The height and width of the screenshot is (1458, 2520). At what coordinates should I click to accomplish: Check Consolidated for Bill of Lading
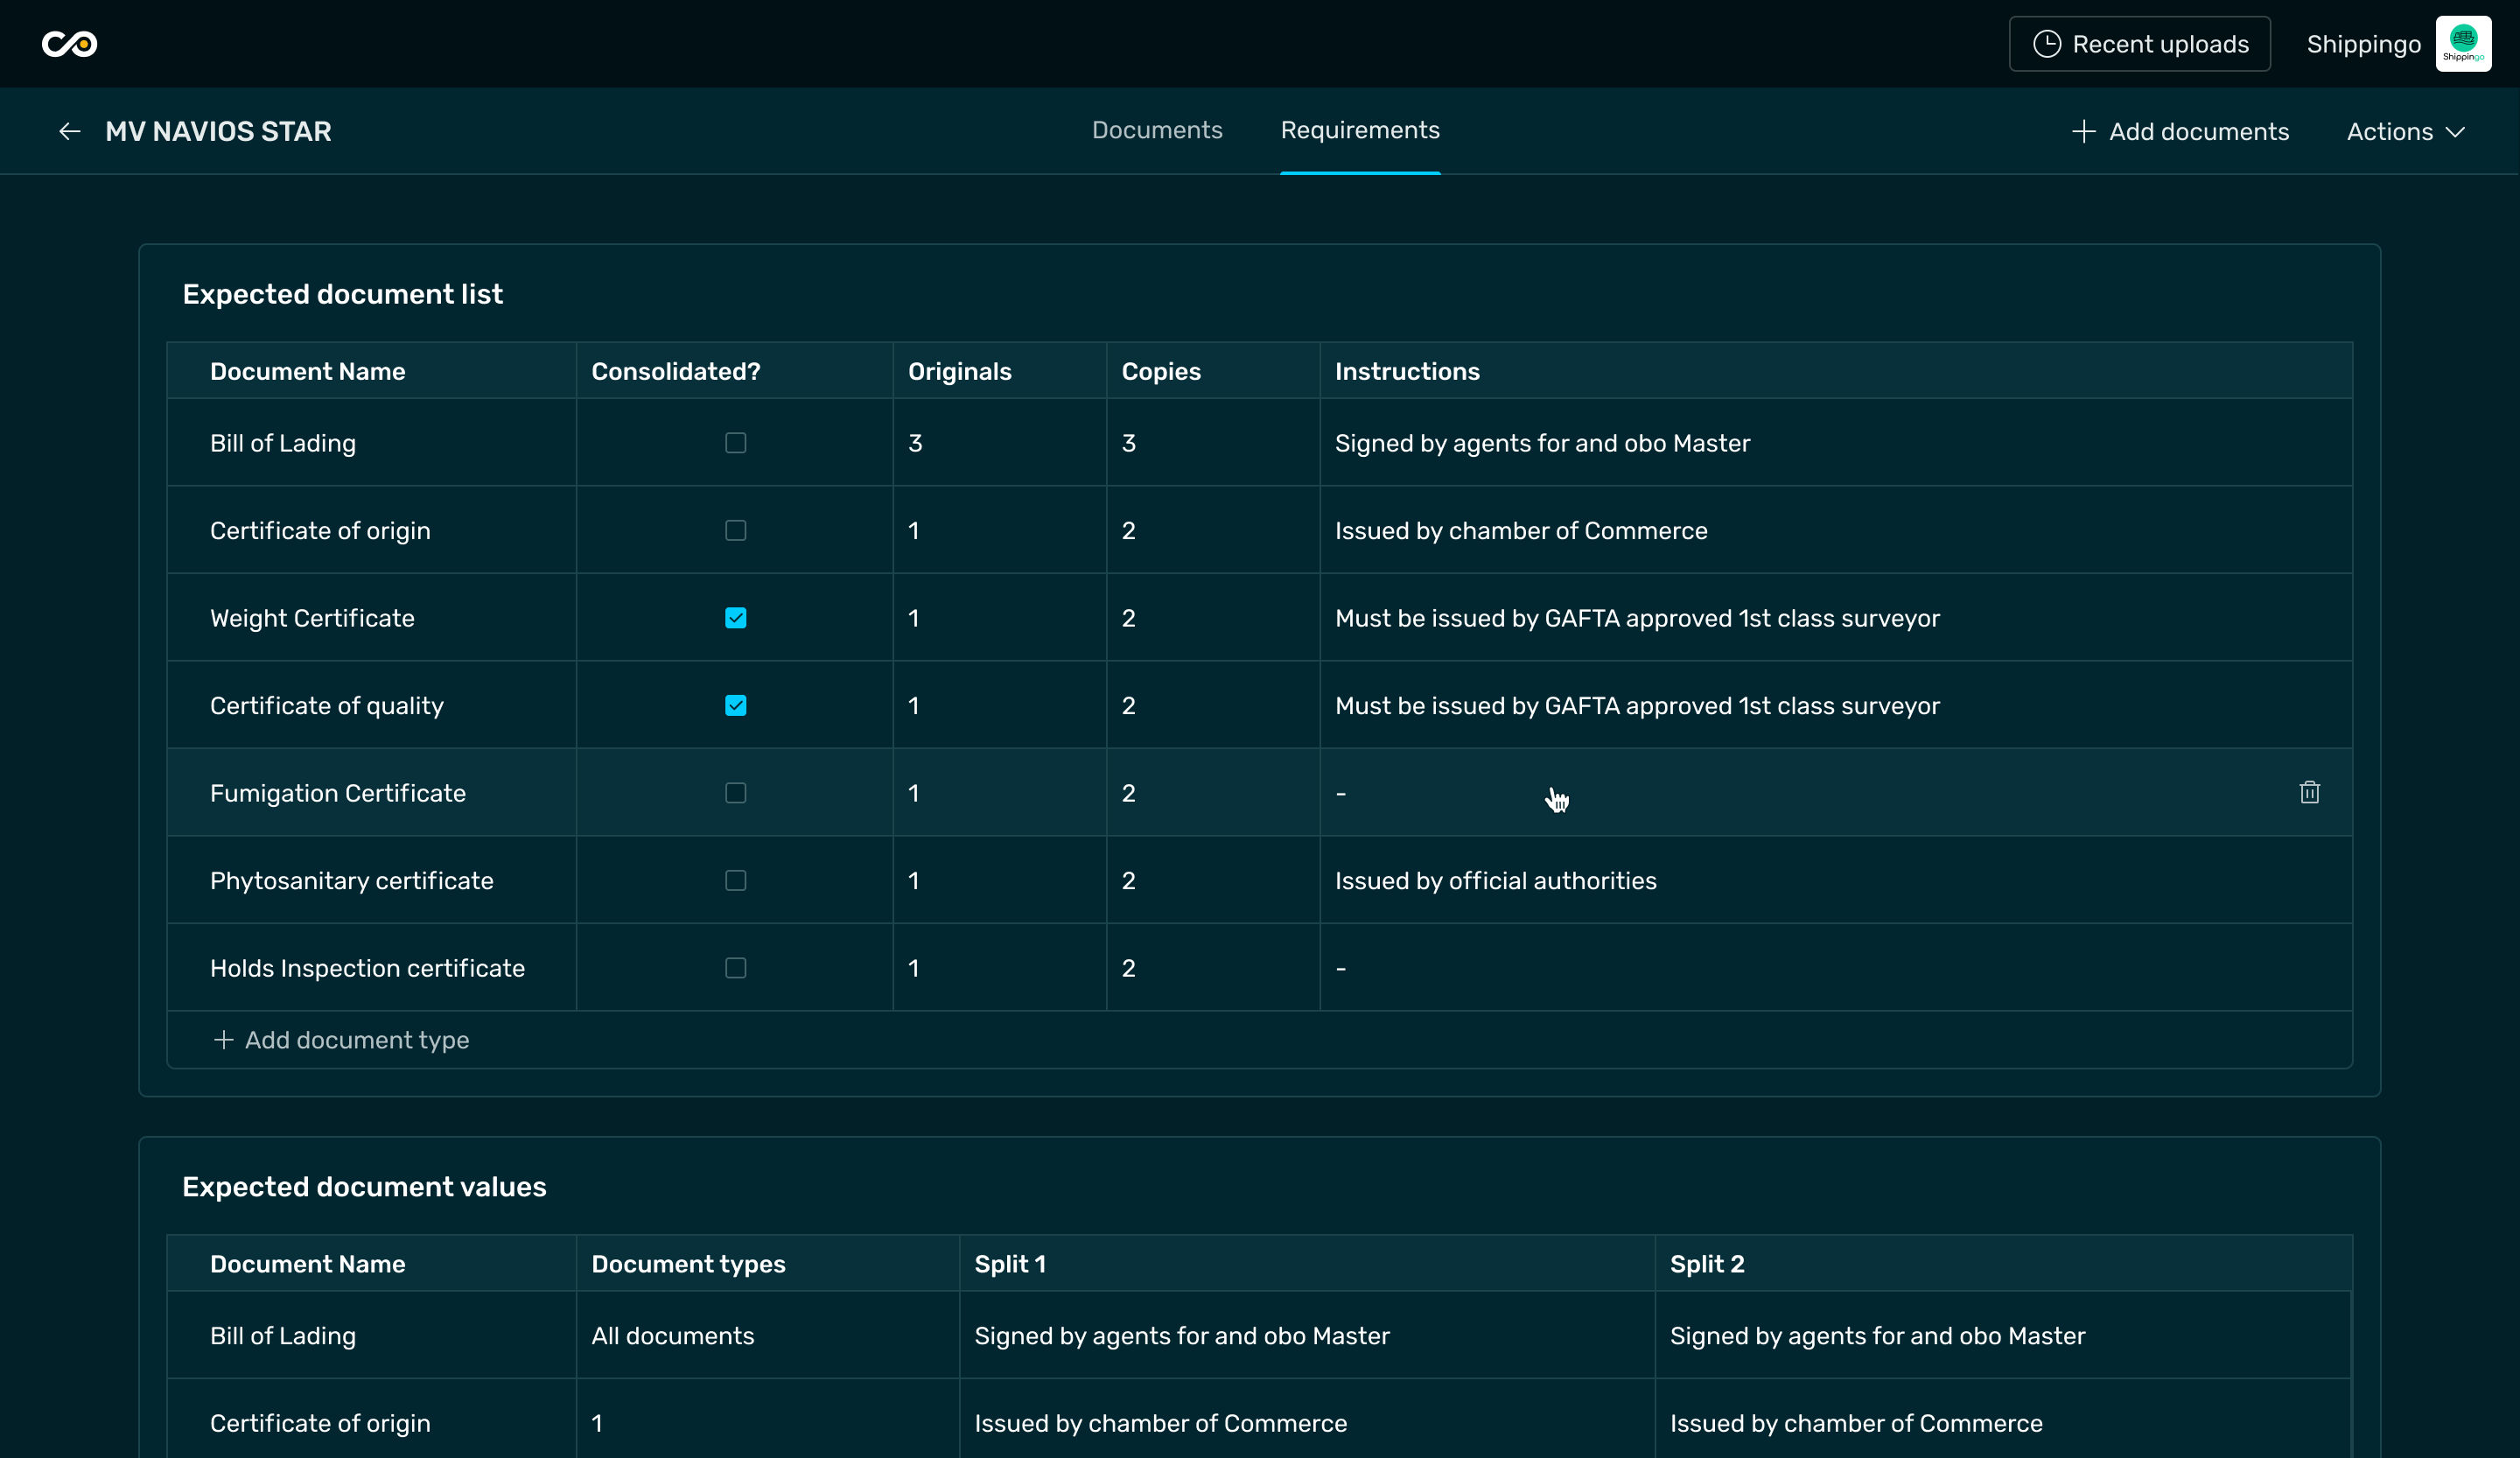[735, 443]
